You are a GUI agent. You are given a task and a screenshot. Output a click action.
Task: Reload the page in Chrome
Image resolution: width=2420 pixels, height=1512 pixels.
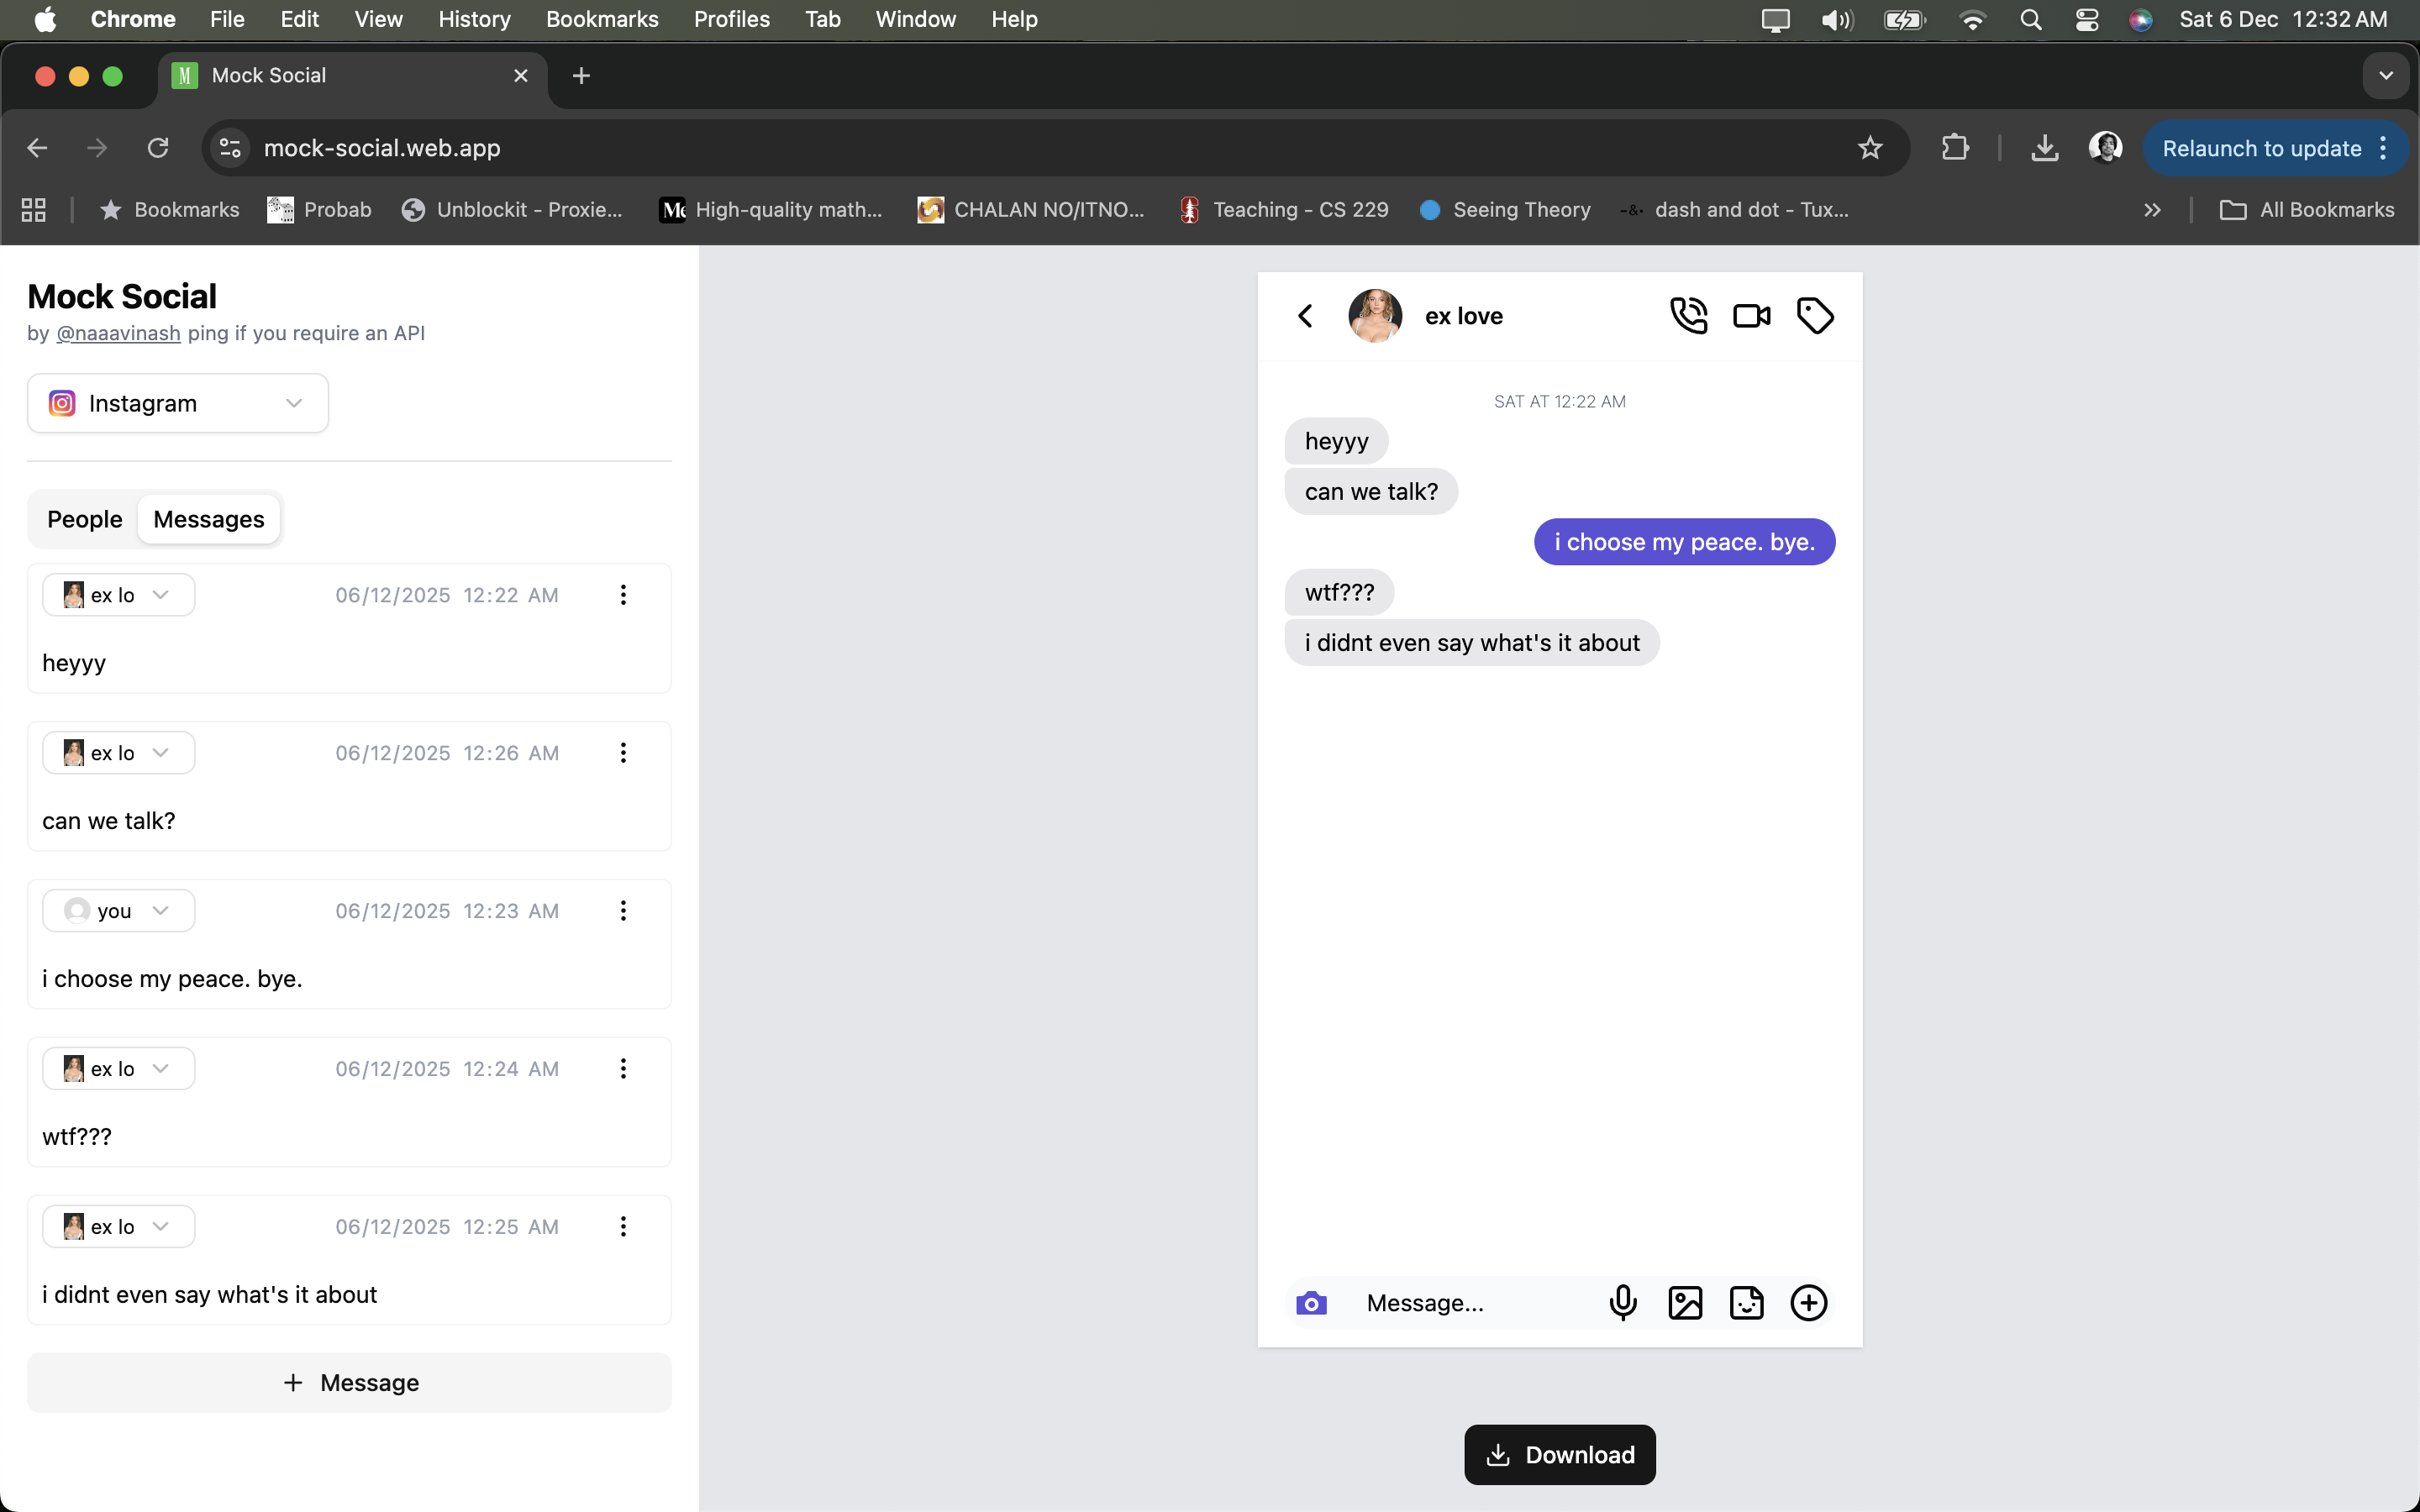pyautogui.click(x=157, y=147)
